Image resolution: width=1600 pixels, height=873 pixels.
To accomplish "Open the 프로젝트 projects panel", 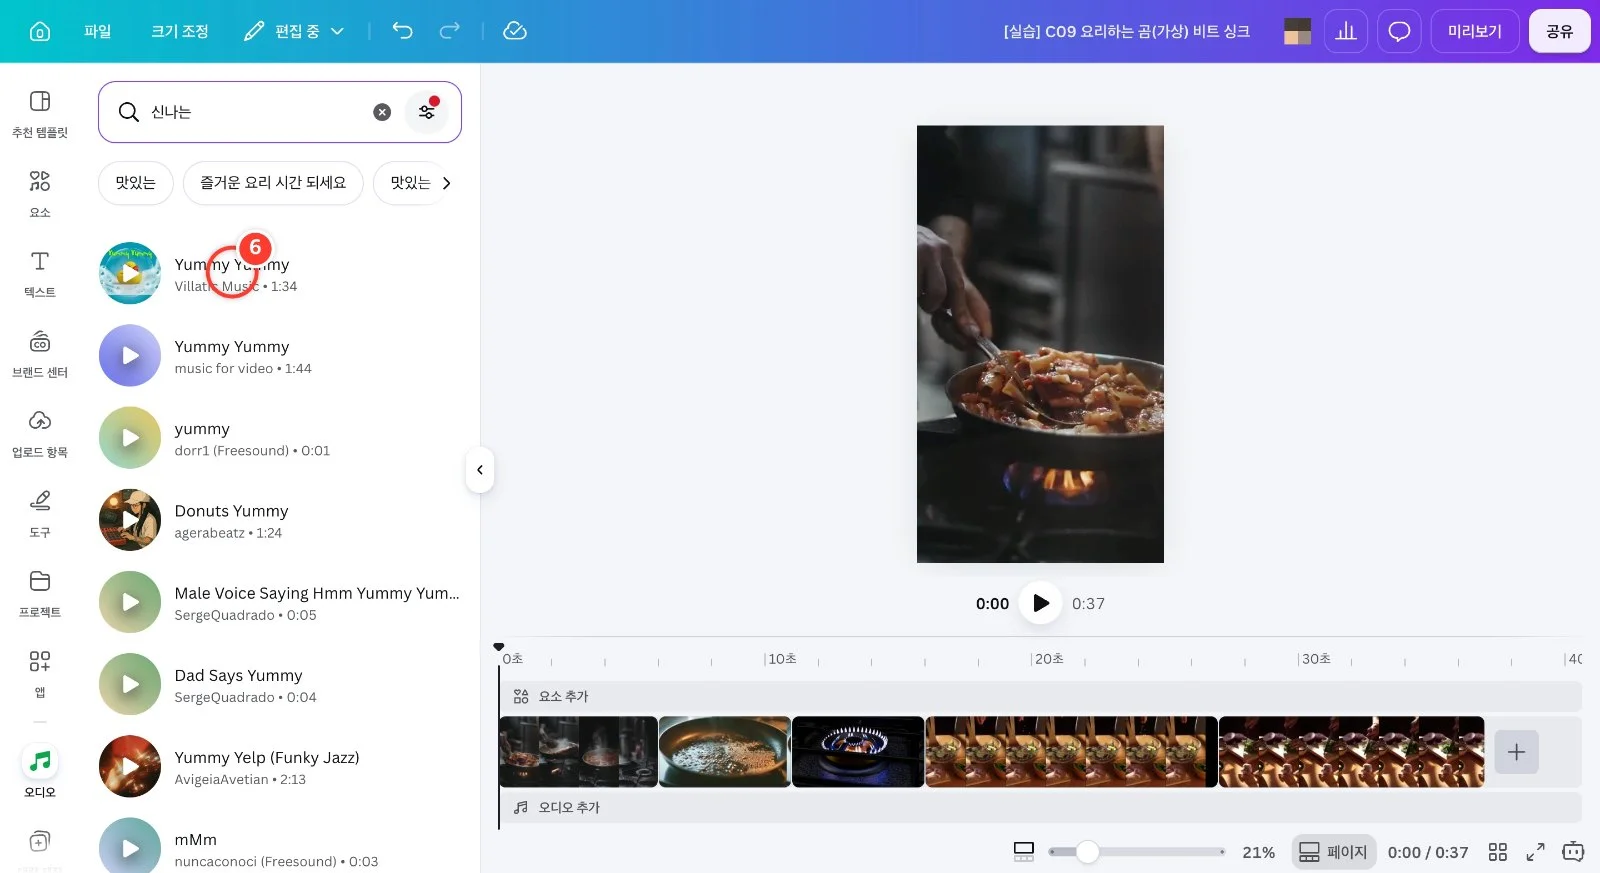I will pyautogui.click(x=40, y=594).
